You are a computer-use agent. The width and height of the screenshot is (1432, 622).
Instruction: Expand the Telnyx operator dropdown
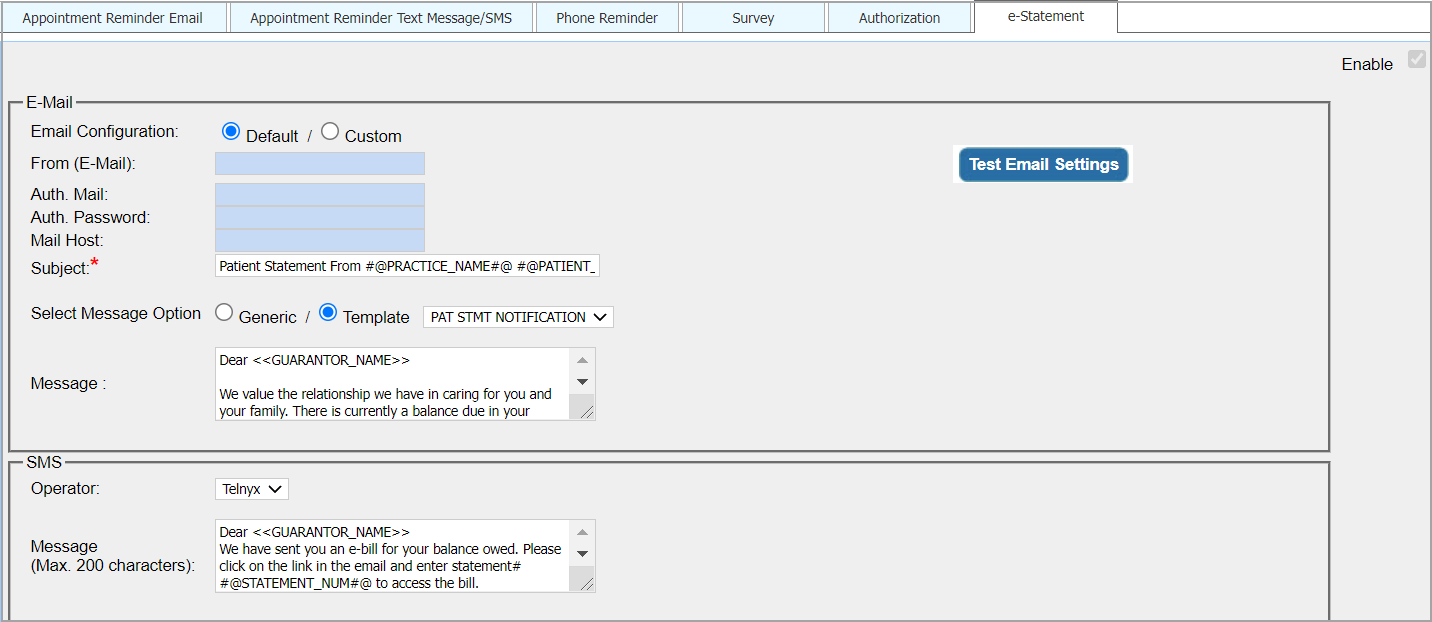coord(251,489)
